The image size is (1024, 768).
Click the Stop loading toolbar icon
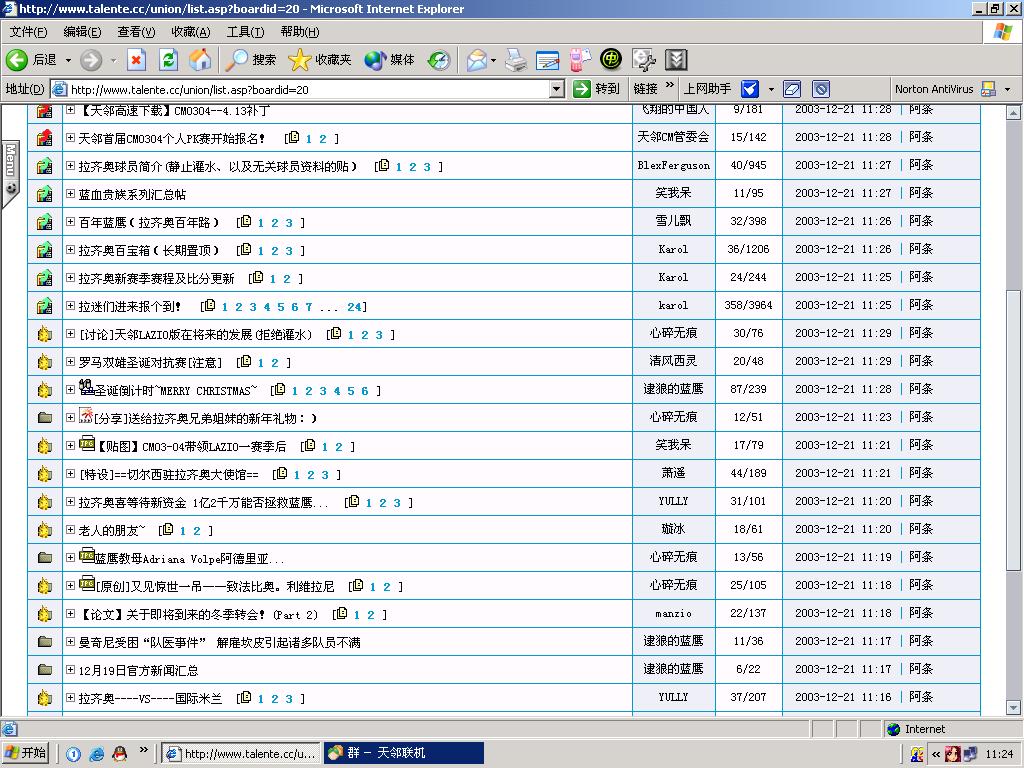(x=137, y=60)
